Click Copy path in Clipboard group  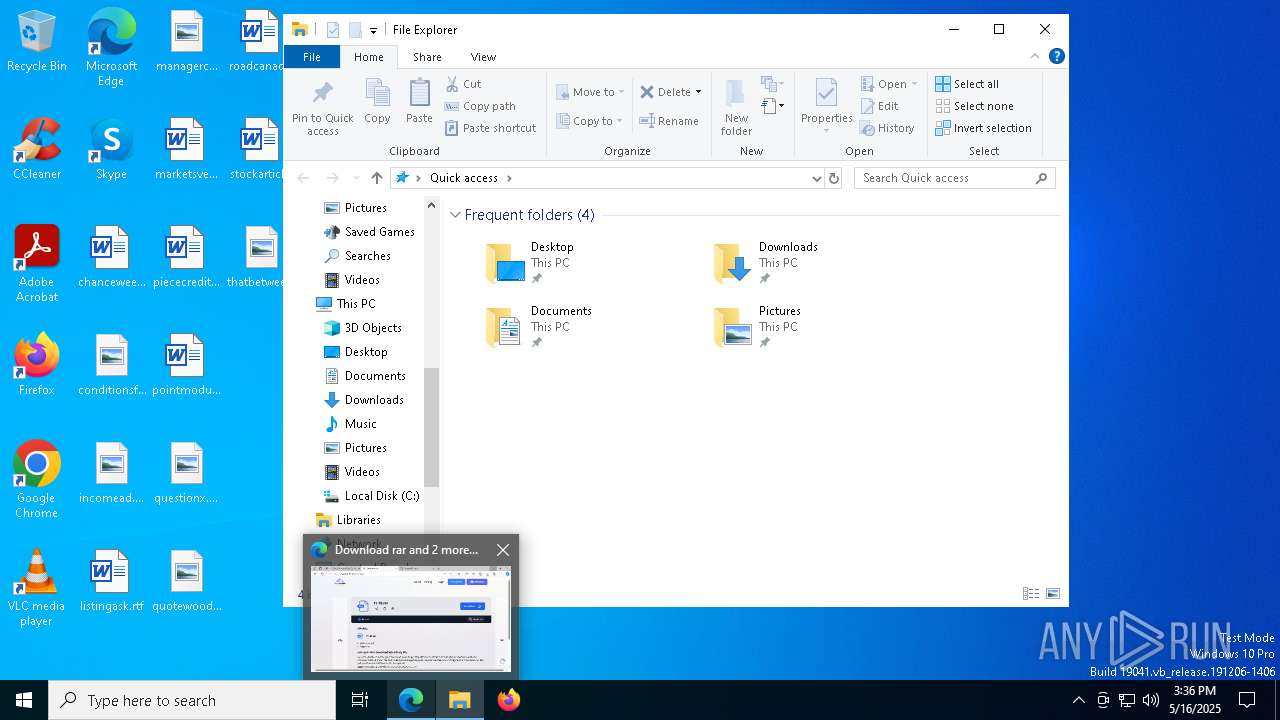coord(480,106)
